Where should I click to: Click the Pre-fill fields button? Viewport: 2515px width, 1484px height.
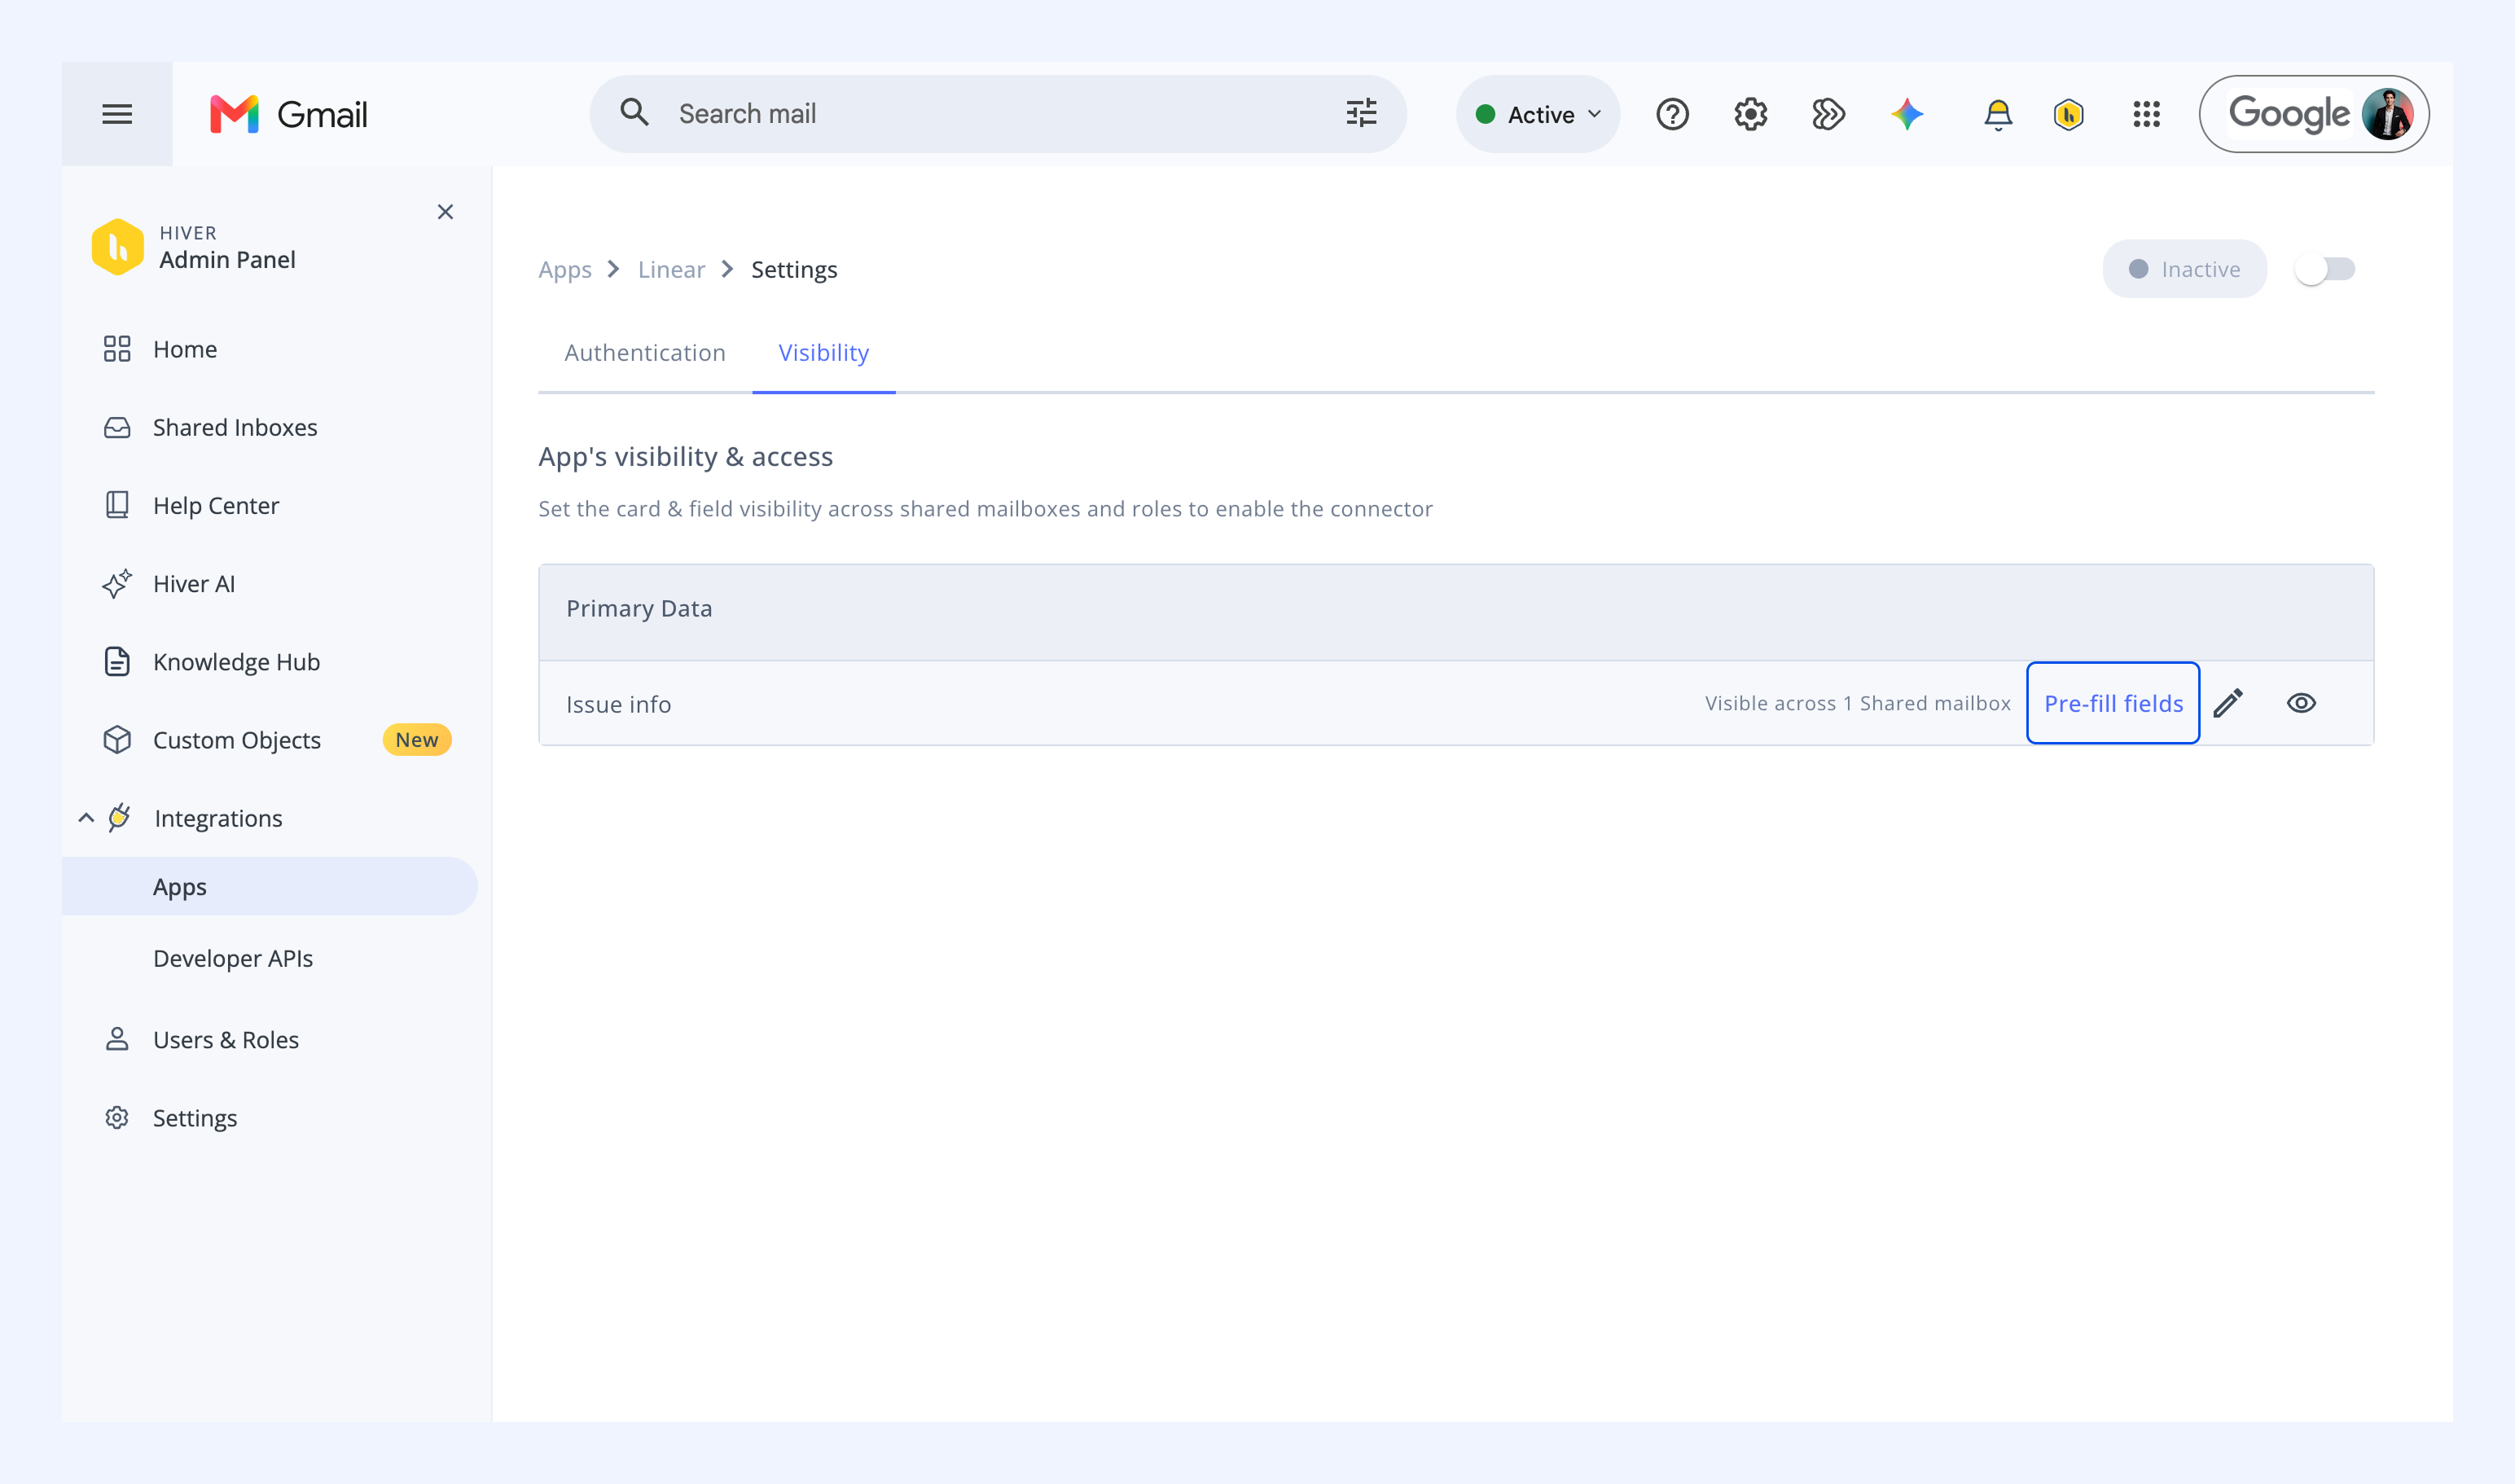click(2113, 703)
